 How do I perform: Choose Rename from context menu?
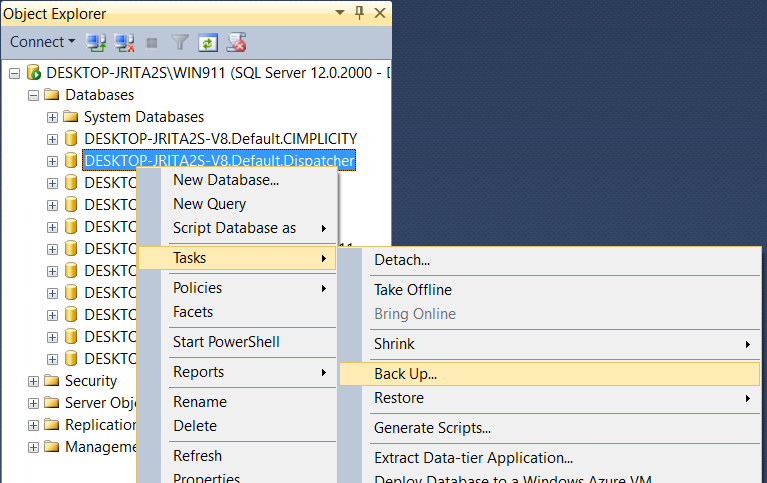tap(237, 402)
